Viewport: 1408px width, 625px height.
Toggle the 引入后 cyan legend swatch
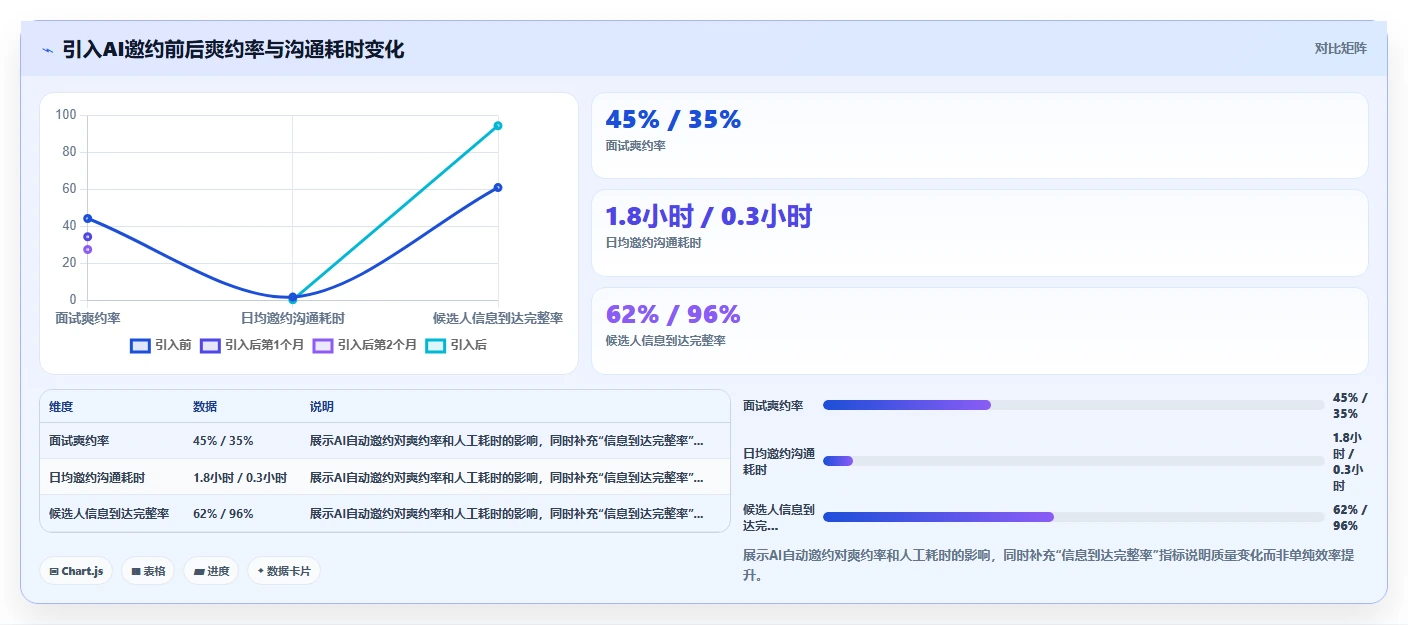(436, 345)
